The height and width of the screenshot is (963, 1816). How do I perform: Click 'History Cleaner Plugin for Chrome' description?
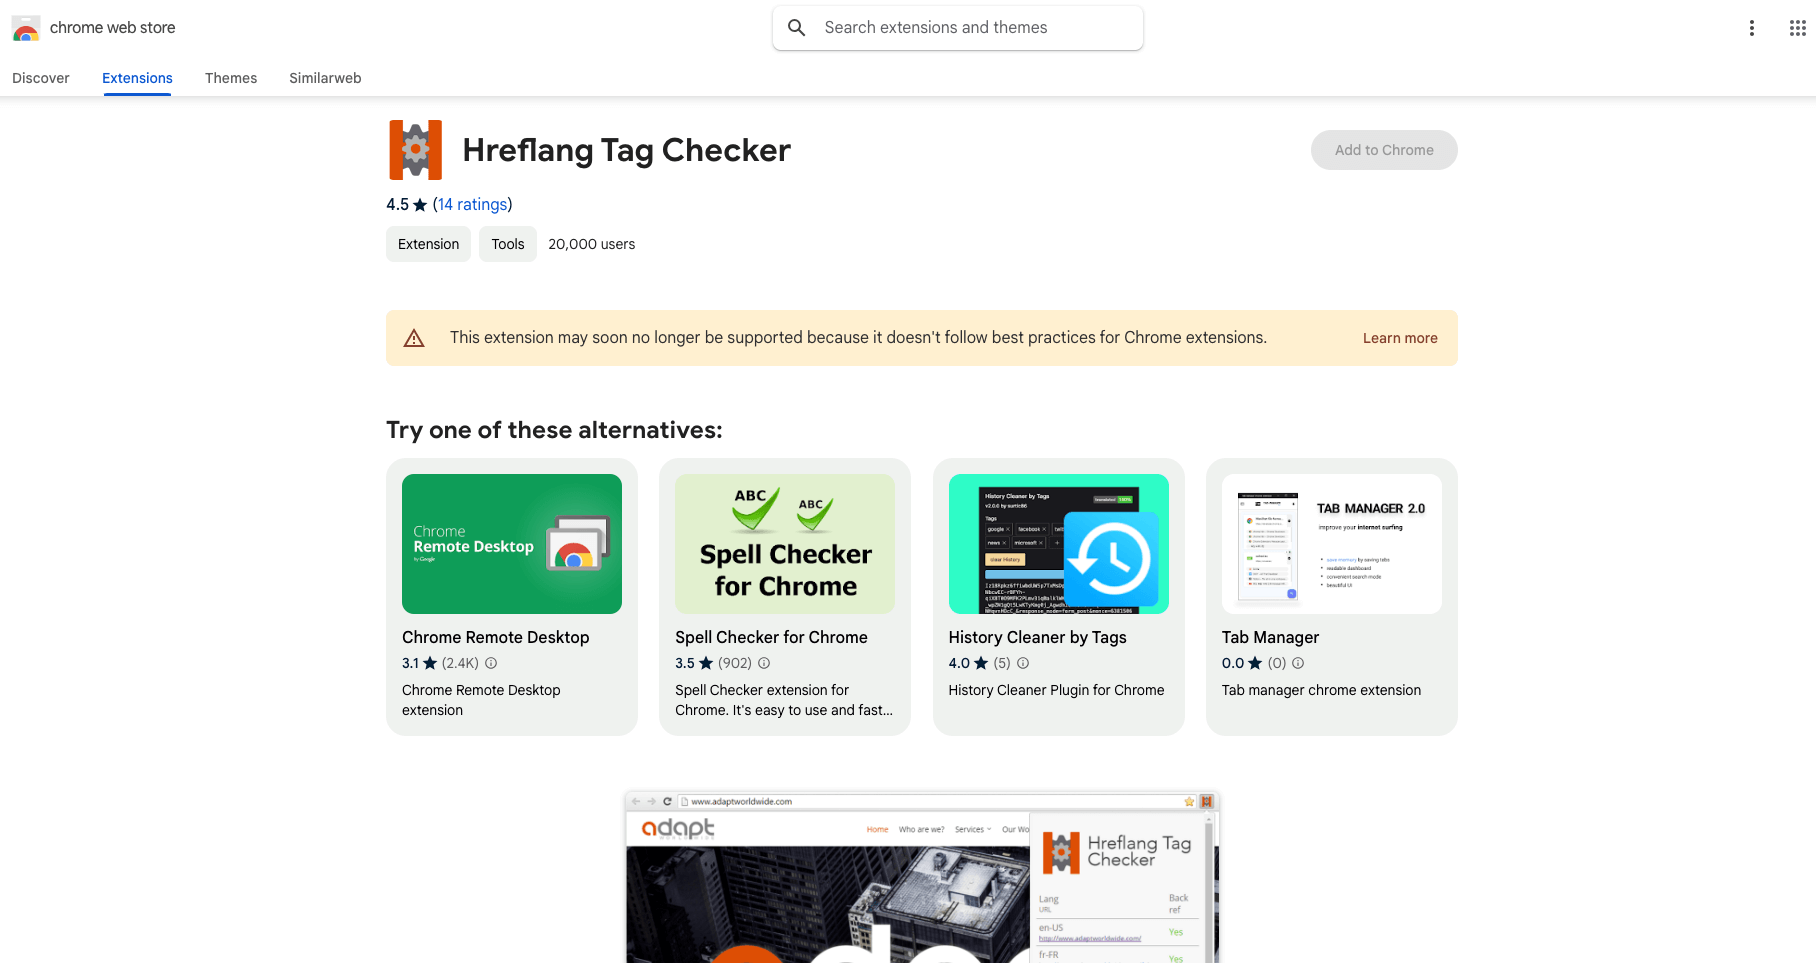(x=1057, y=690)
